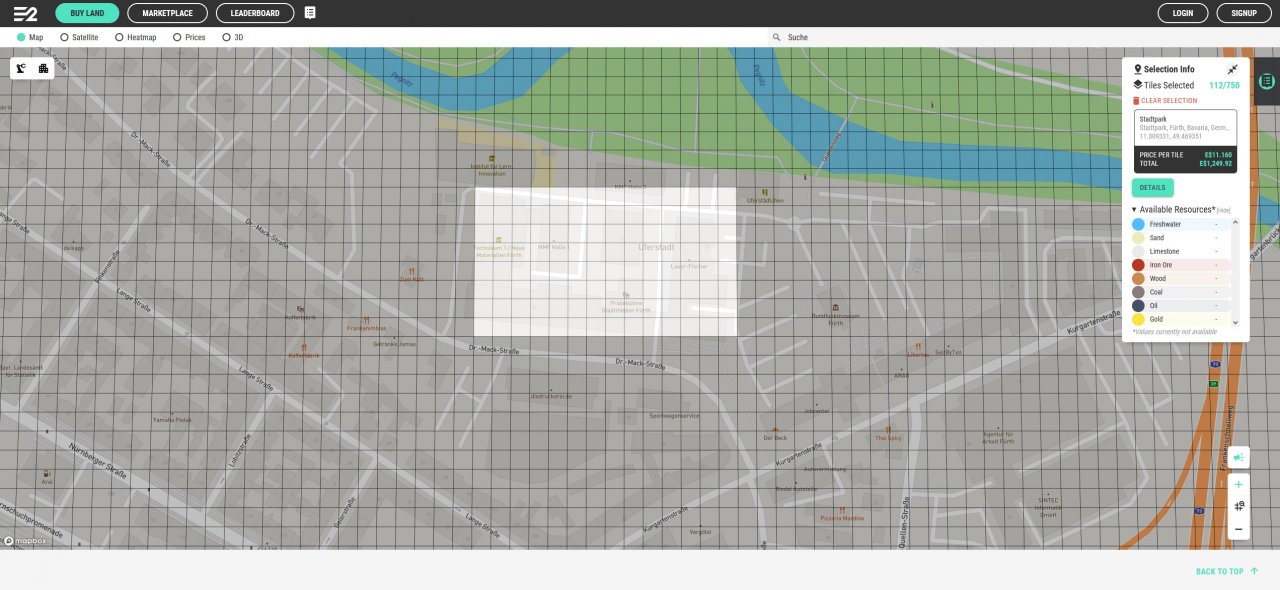1280x590 pixels.
Task: Click the Earth 2 logo icon
Action: pyautogui.click(x=25, y=13)
